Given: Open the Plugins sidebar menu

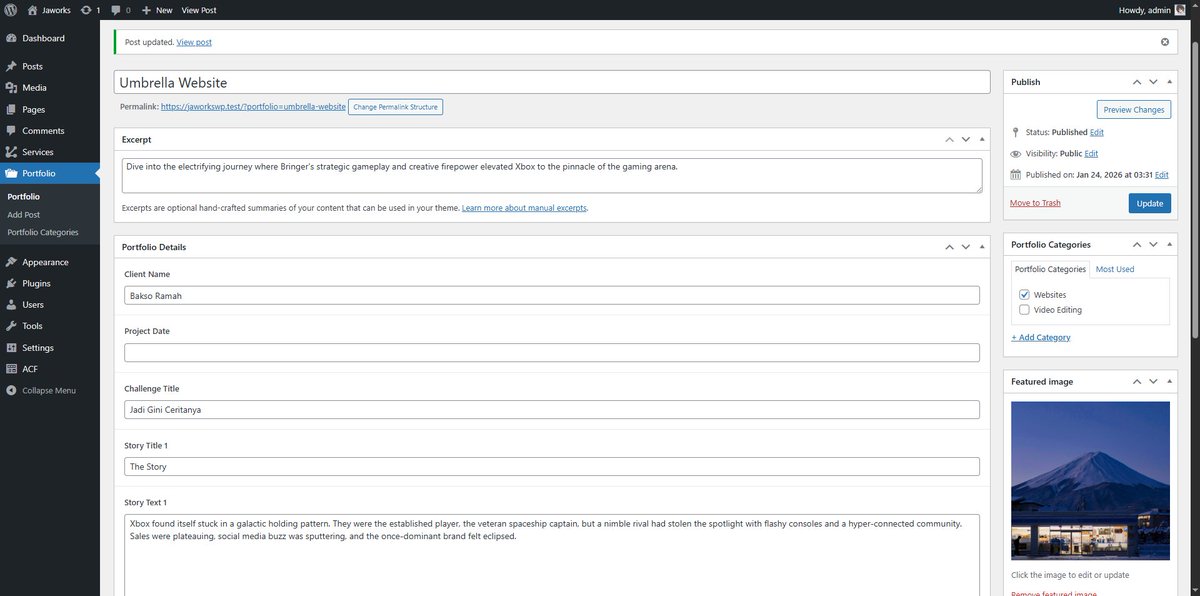Looking at the screenshot, I should [50, 283].
